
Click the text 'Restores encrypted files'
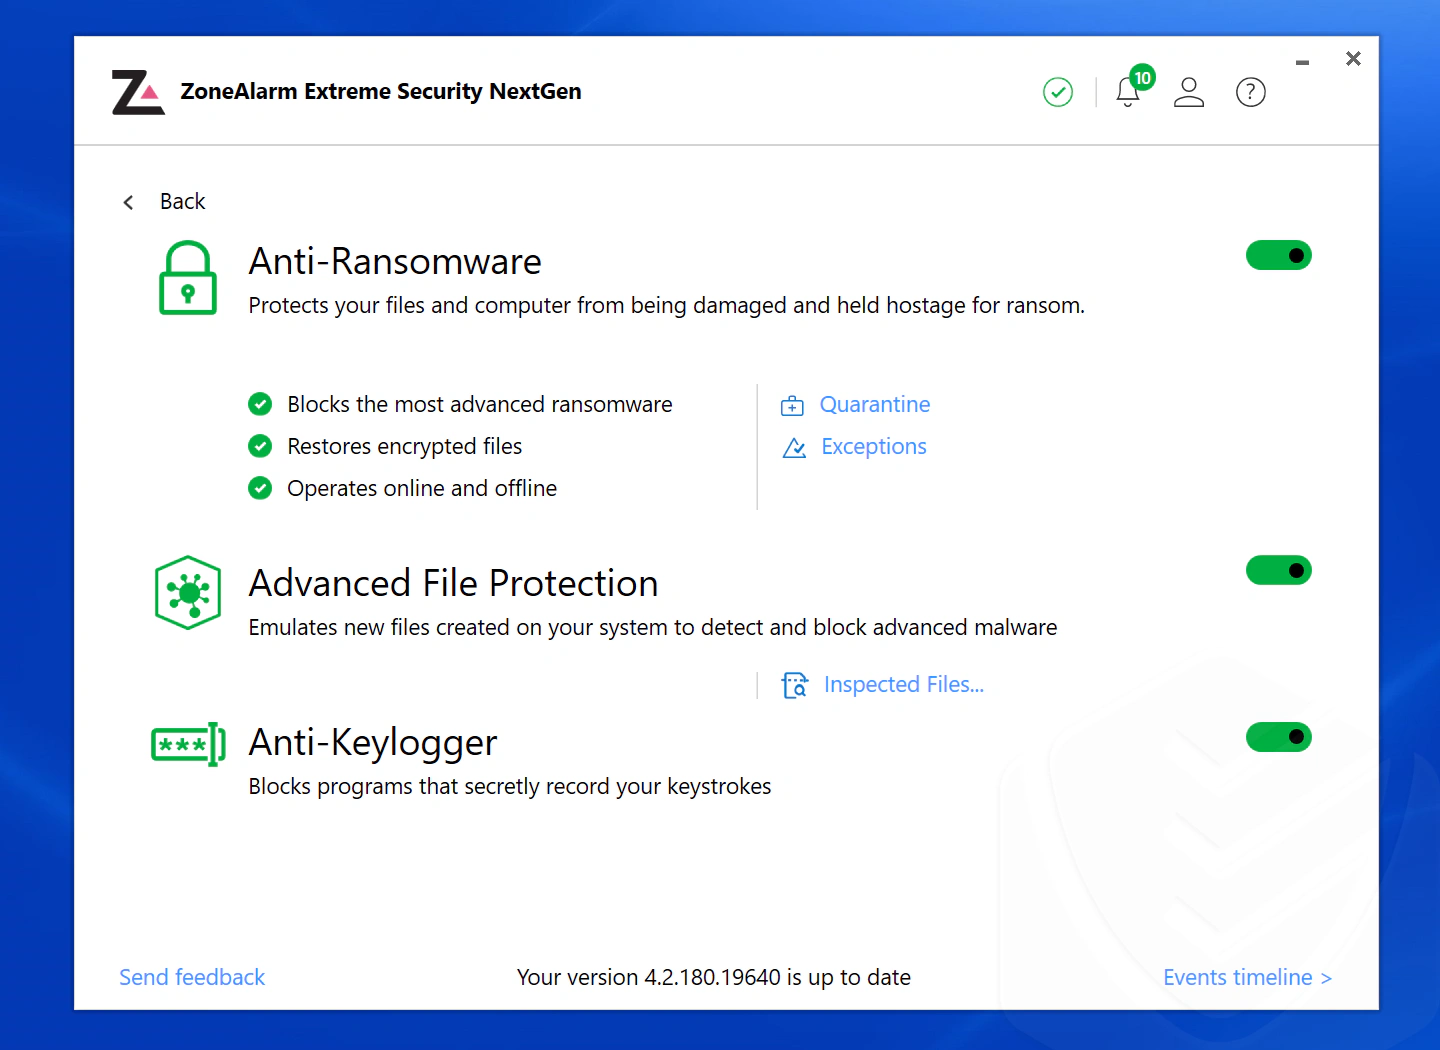[405, 446]
